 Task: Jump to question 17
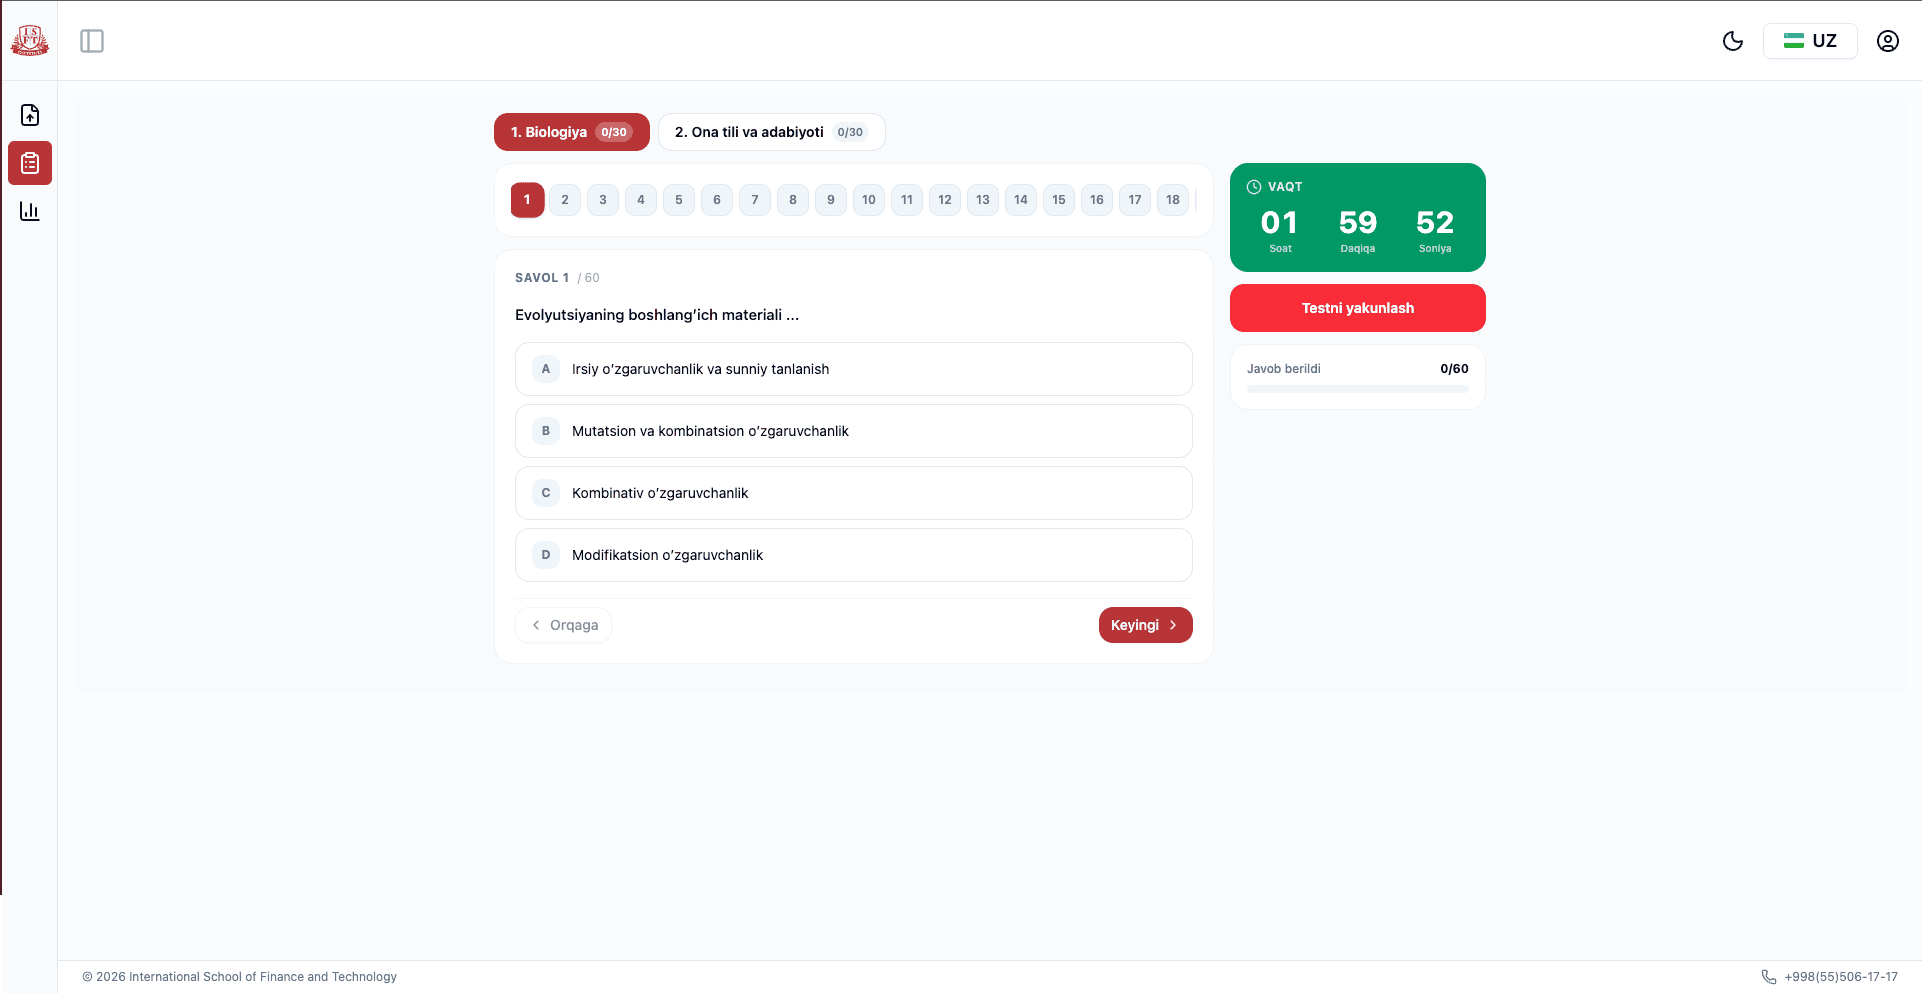click(x=1135, y=200)
